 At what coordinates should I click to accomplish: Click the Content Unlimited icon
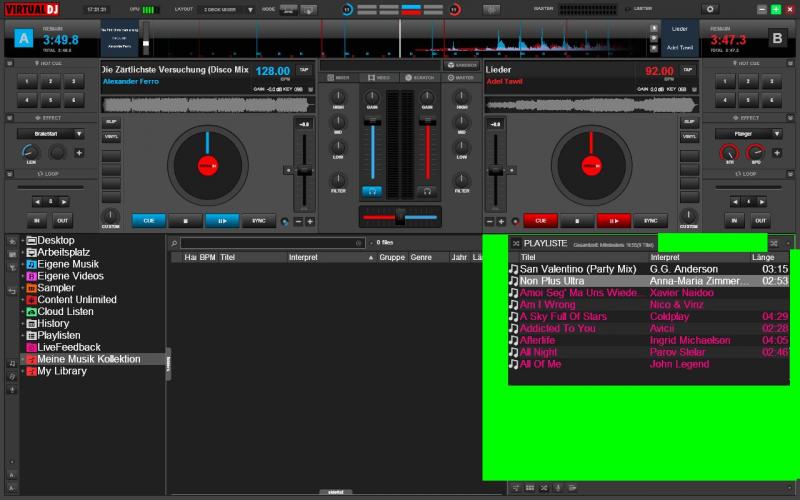pyautogui.click(x=32, y=300)
